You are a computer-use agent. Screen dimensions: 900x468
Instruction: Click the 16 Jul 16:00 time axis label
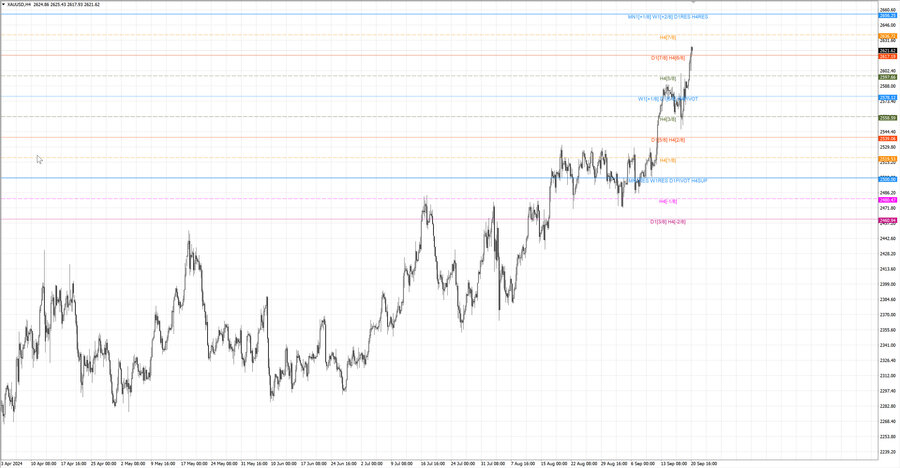coord(432,463)
